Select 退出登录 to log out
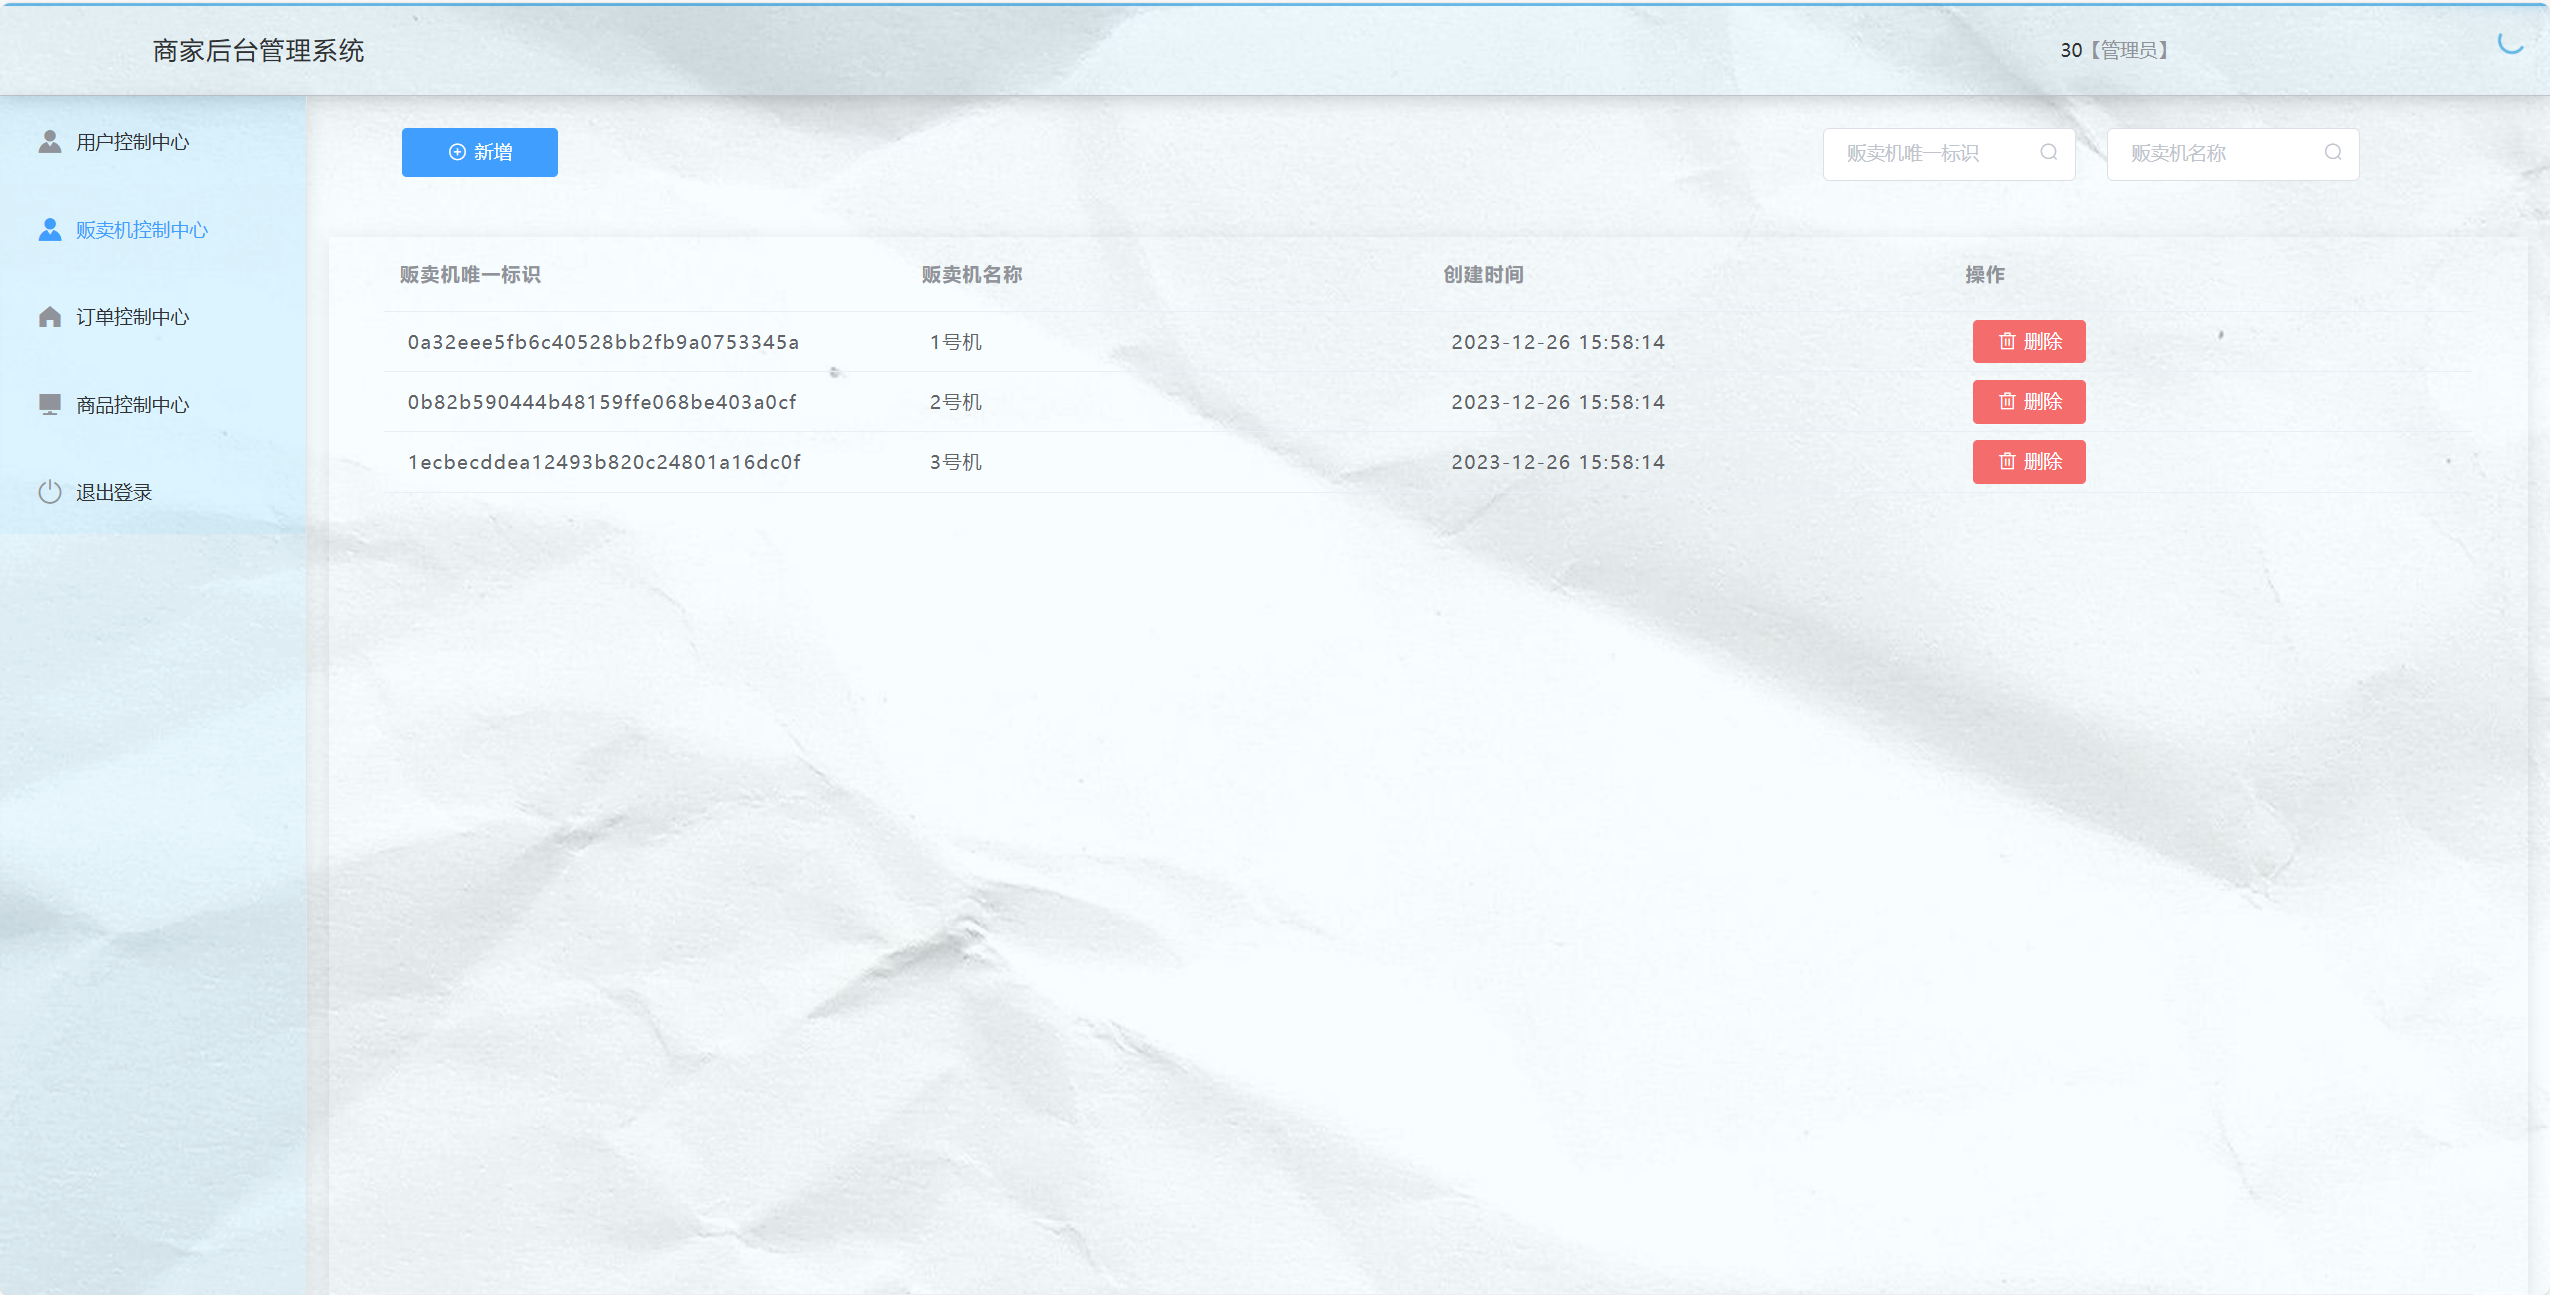Viewport: 2550px width, 1295px height. pyautogui.click(x=114, y=492)
